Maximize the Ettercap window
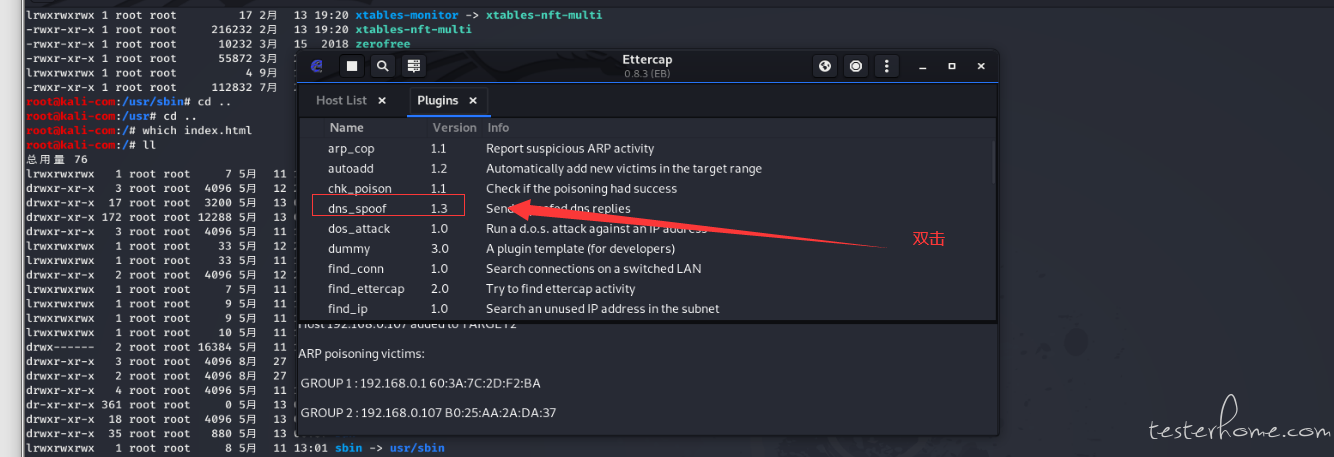This screenshot has height=457, width=1334. coord(952,67)
